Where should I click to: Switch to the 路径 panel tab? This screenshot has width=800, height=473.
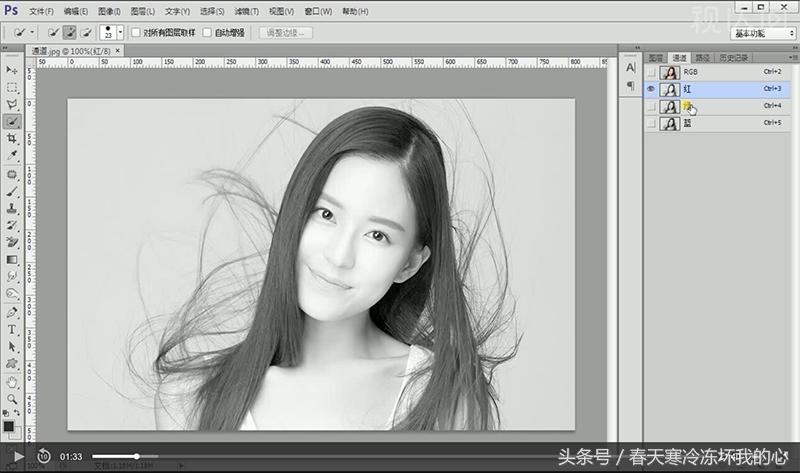coord(703,58)
